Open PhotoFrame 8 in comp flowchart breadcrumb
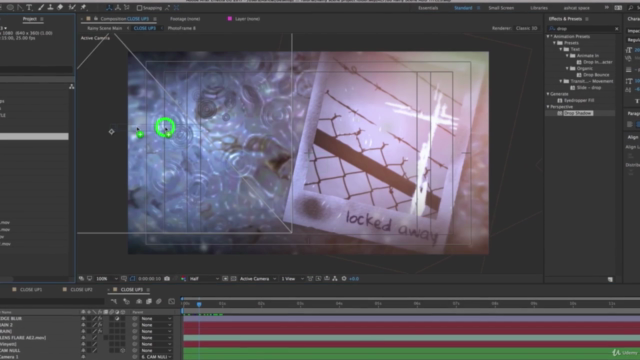 (x=182, y=28)
